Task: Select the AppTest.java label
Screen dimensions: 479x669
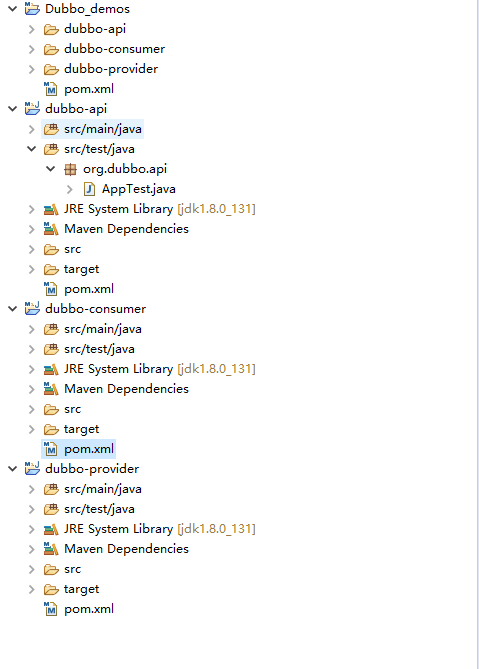Action: [x=139, y=189]
